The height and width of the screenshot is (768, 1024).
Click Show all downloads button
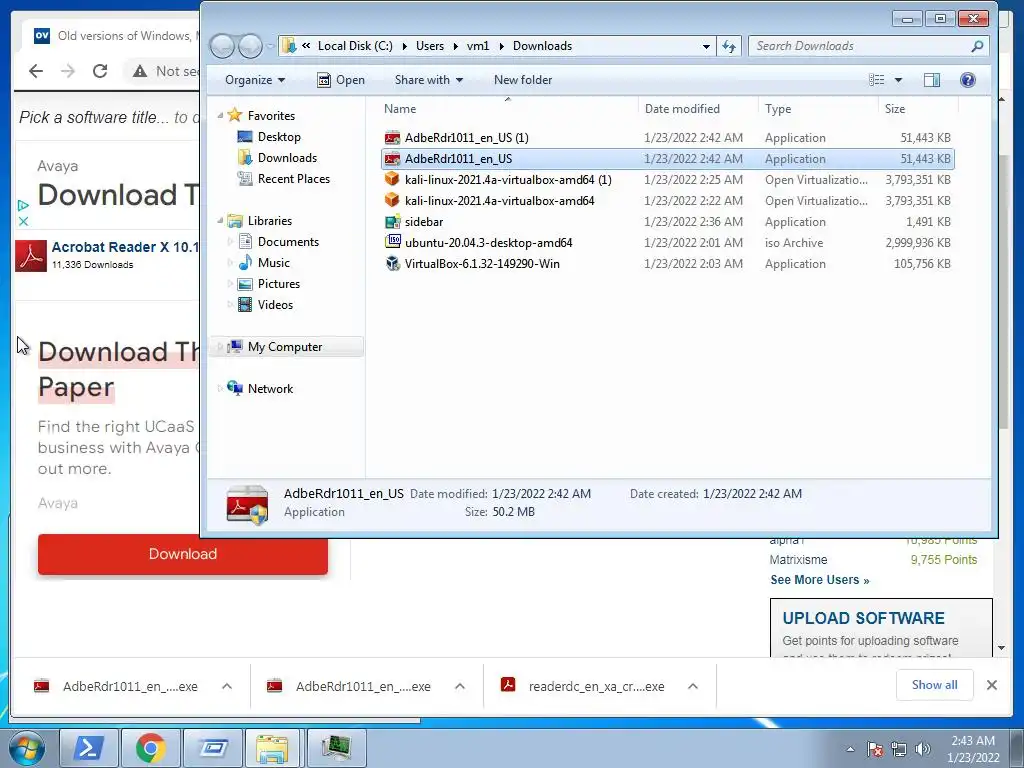click(x=935, y=685)
